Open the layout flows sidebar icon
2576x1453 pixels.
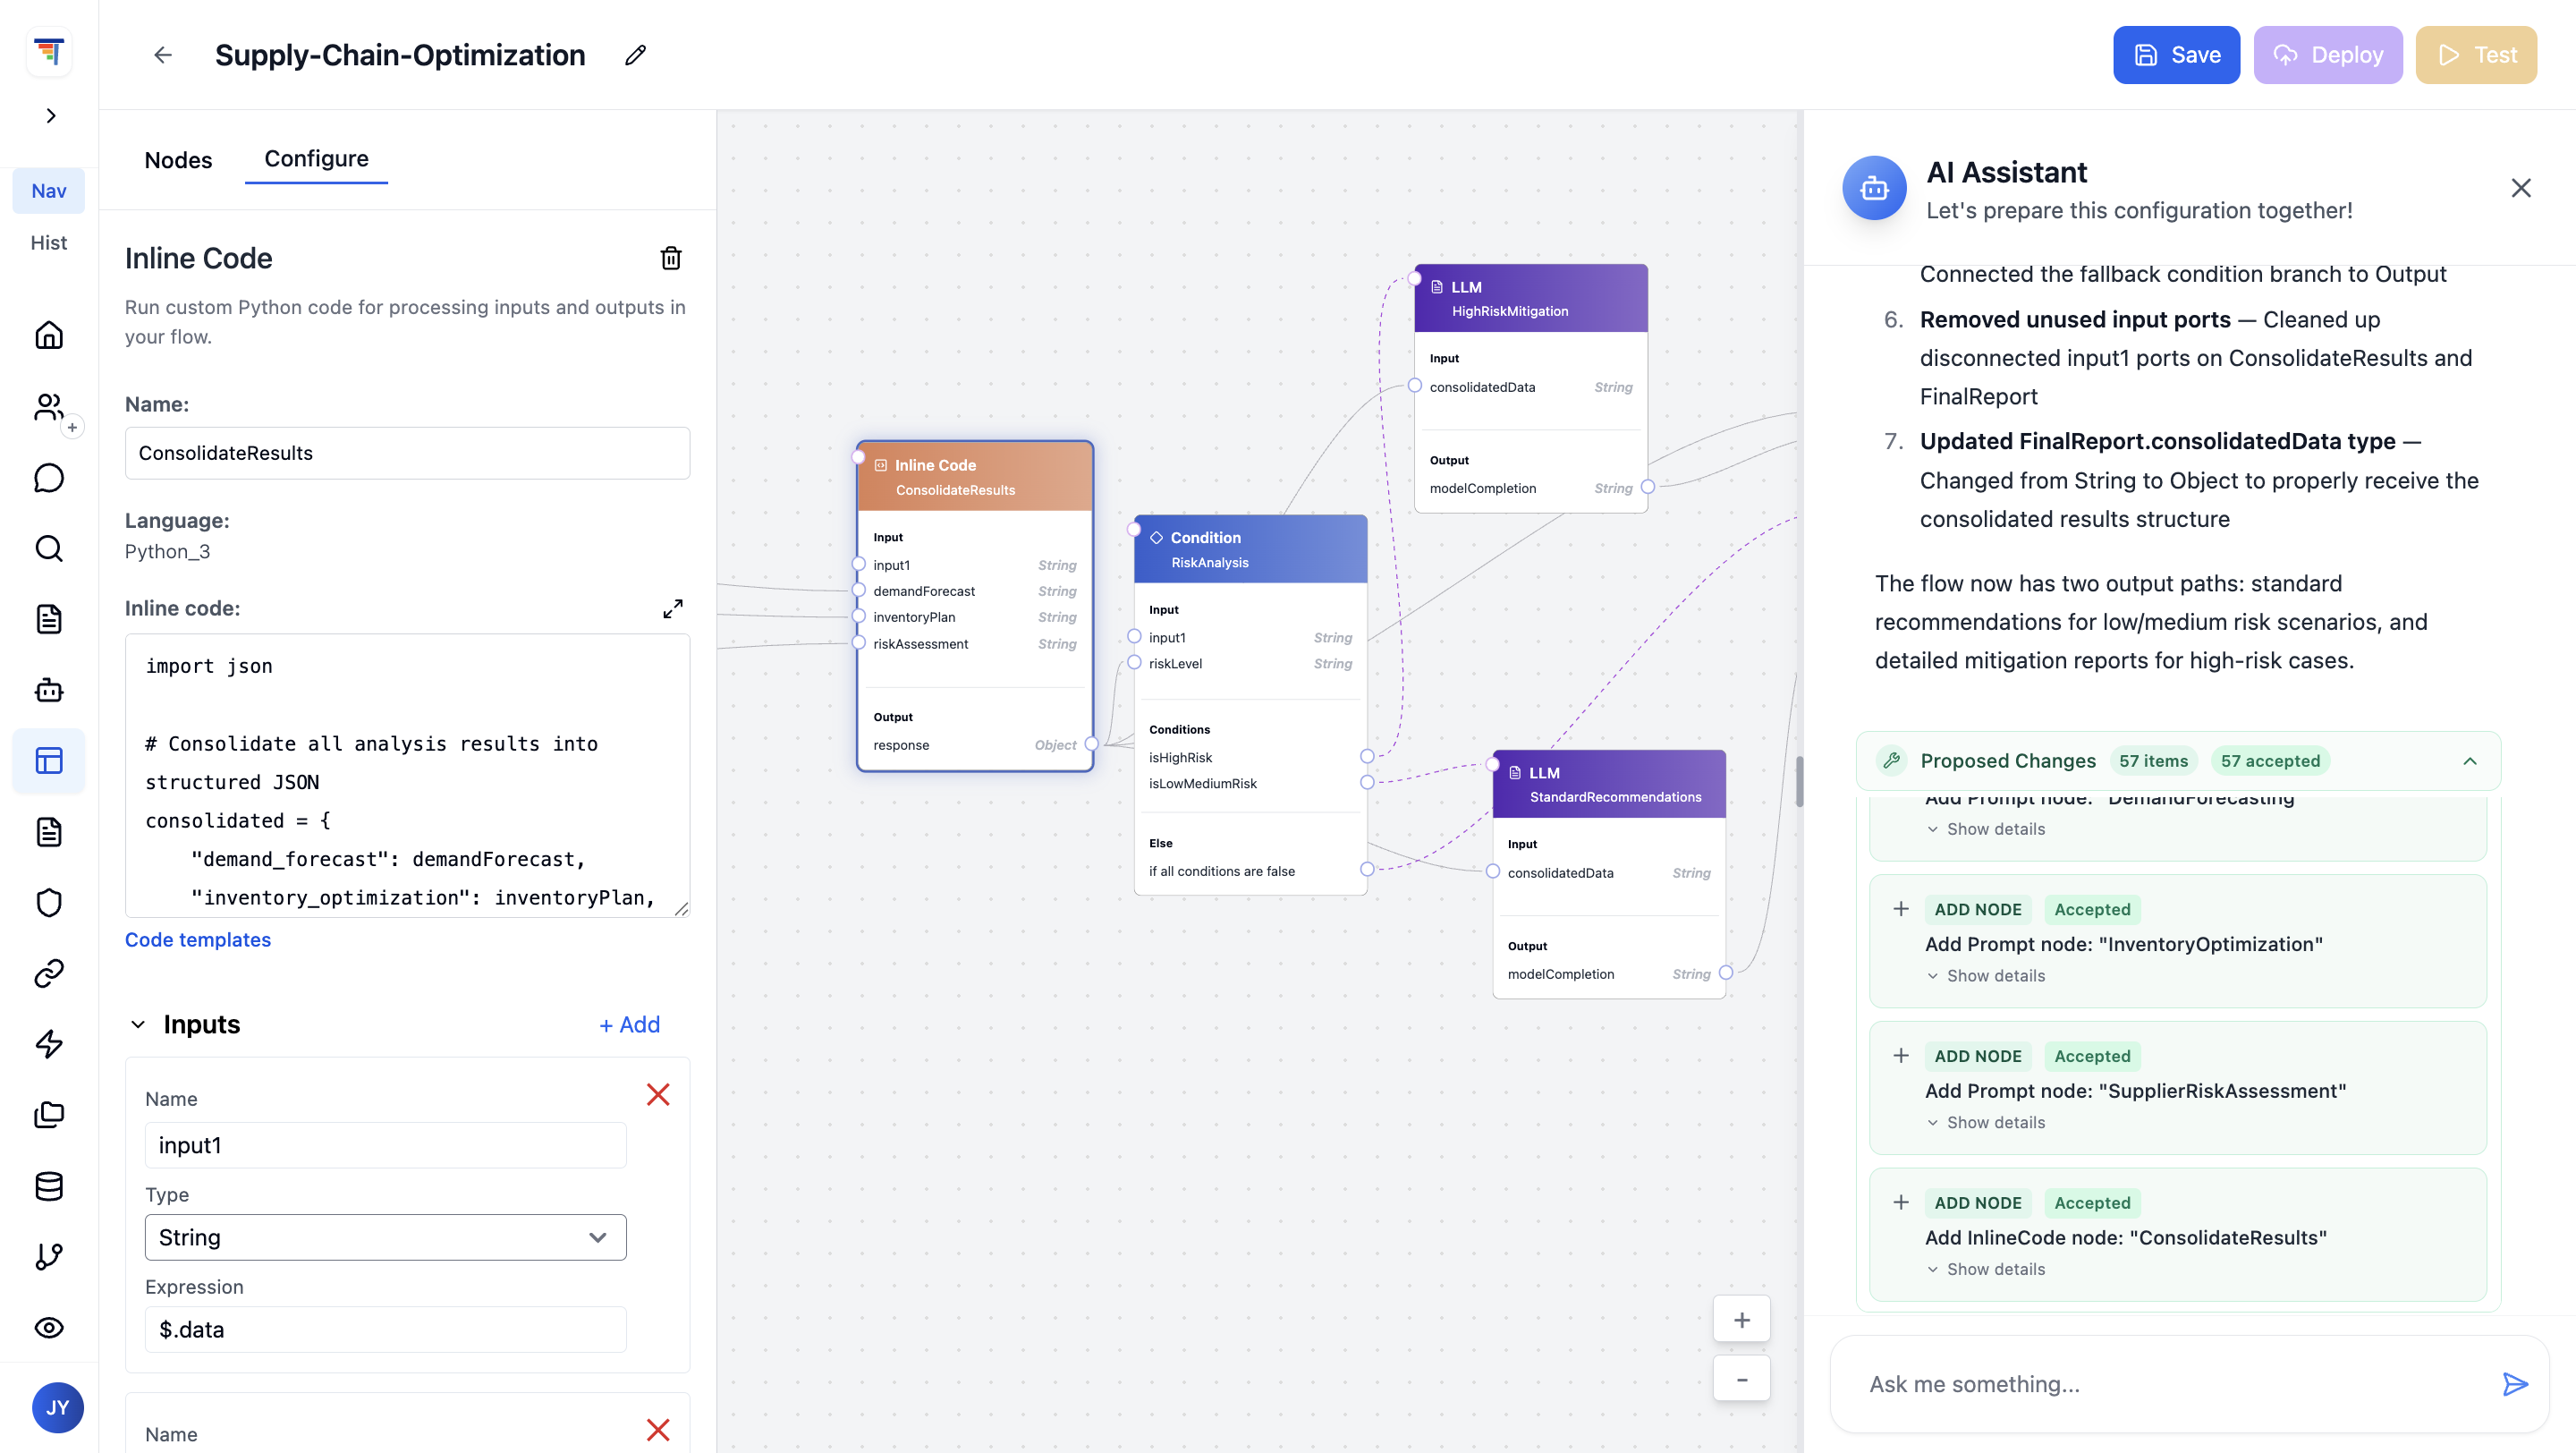pos(49,761)
